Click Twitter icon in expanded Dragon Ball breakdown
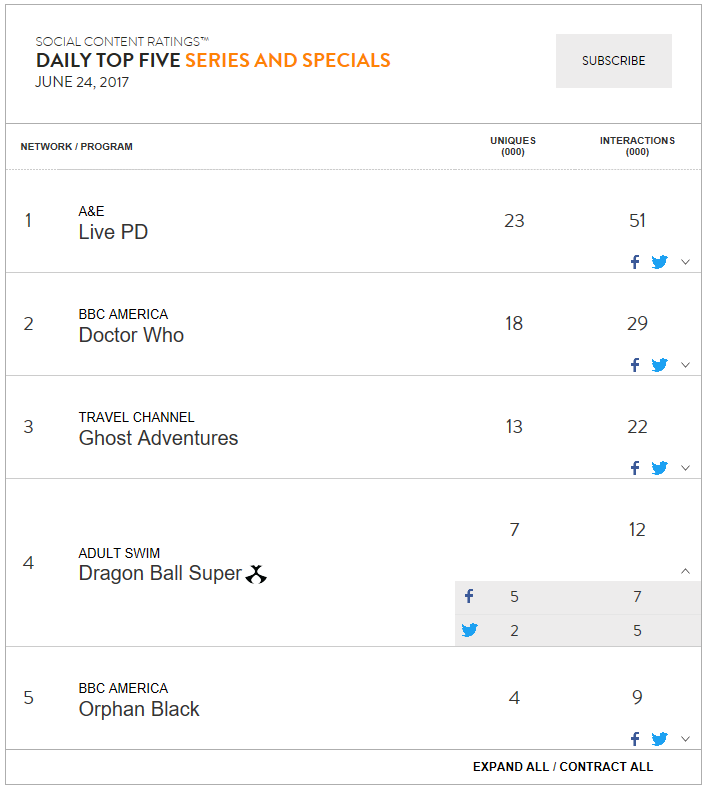Image resolution: width=706 pixels, height=789 pixels. 469,630
